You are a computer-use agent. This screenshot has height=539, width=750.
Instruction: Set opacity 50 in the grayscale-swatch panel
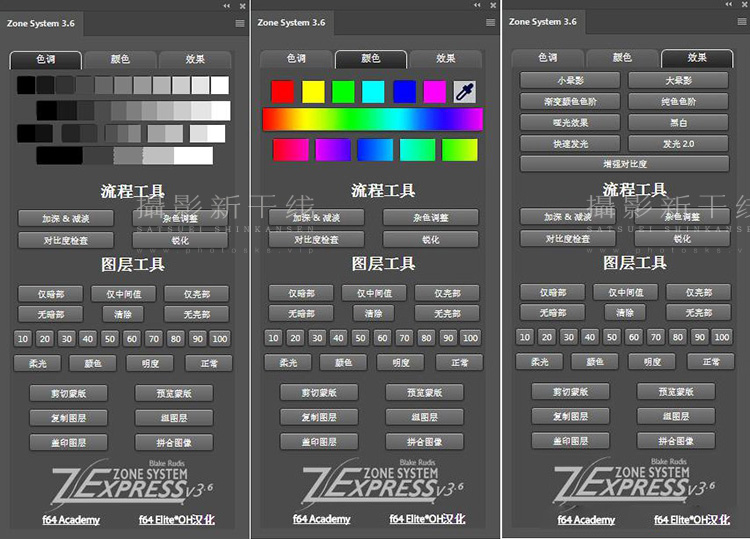click(x=110, y=339)
